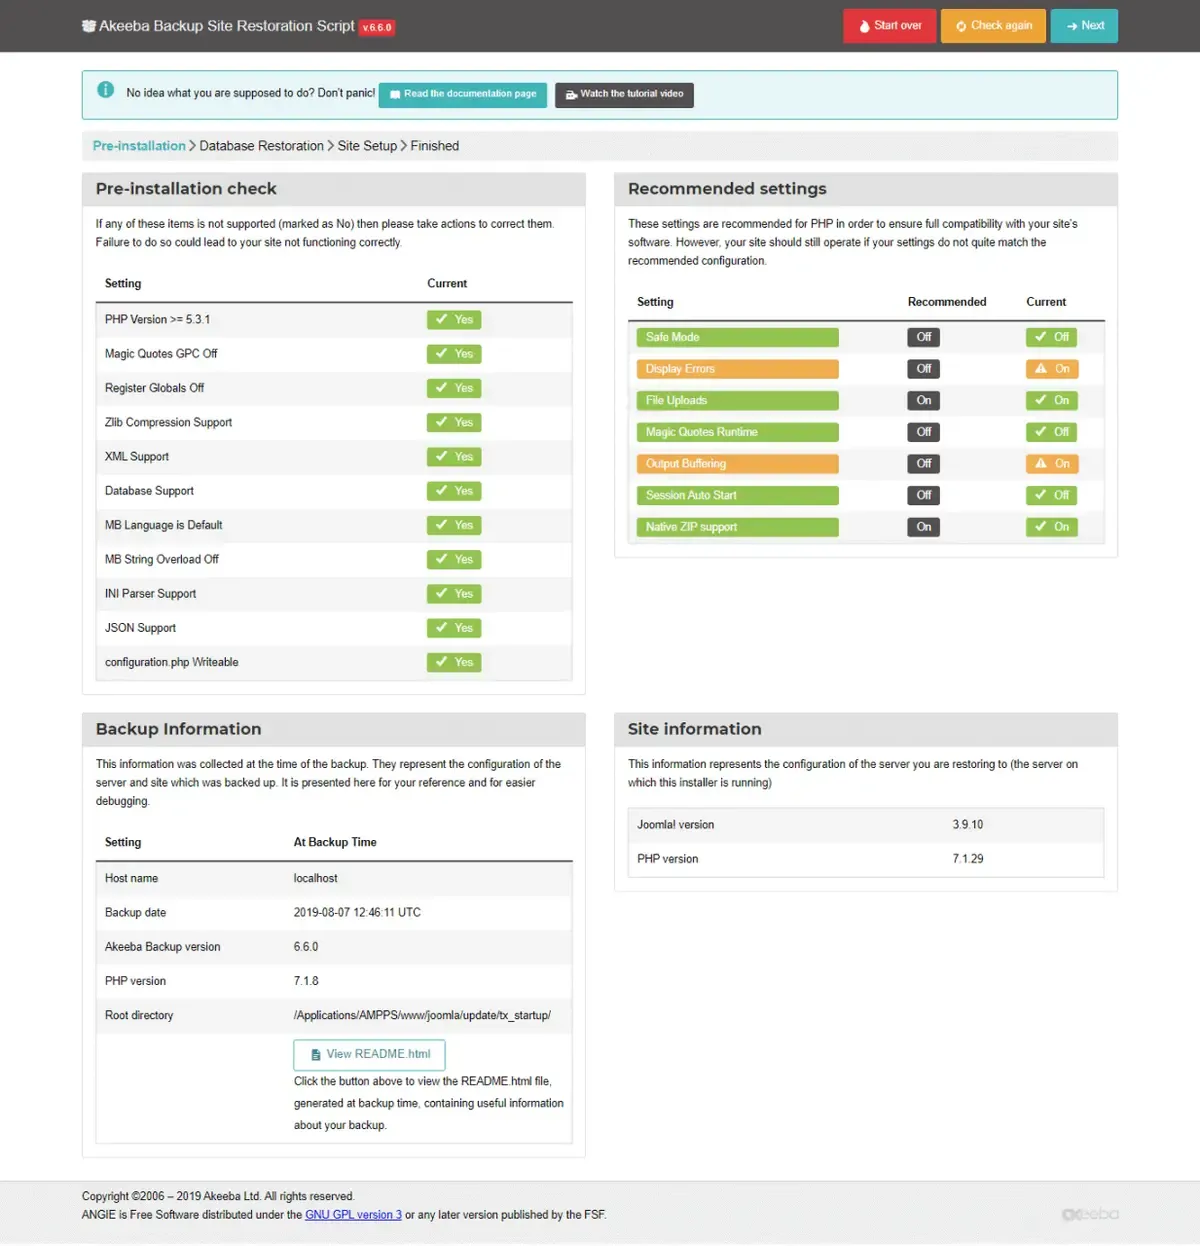Click the checkmark icon for Safe Mode current Off
1200x1246 pixels.
(x=1041, y=337)
